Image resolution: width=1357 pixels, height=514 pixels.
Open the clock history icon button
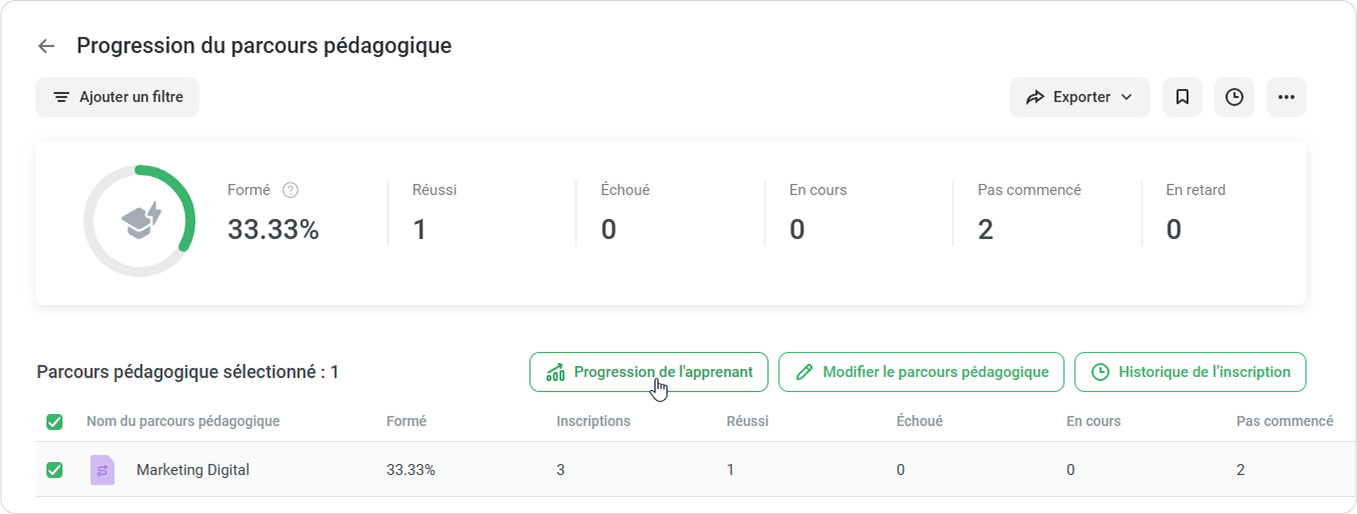pyautogui.click(x=1234, y=97)
